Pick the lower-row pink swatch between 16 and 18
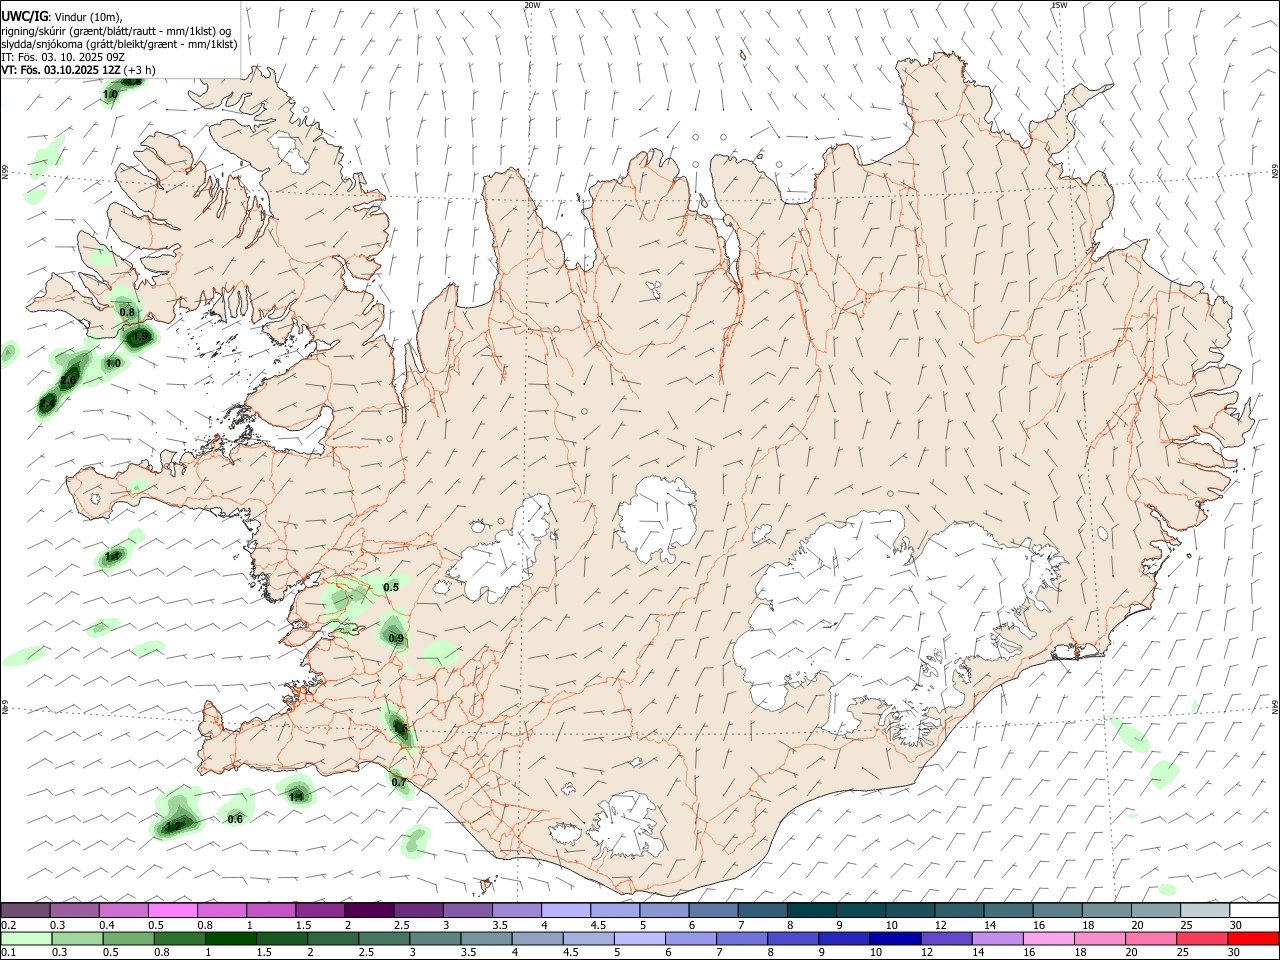This screenshot has width=1280, height=960. click(x=1047, y=938)
